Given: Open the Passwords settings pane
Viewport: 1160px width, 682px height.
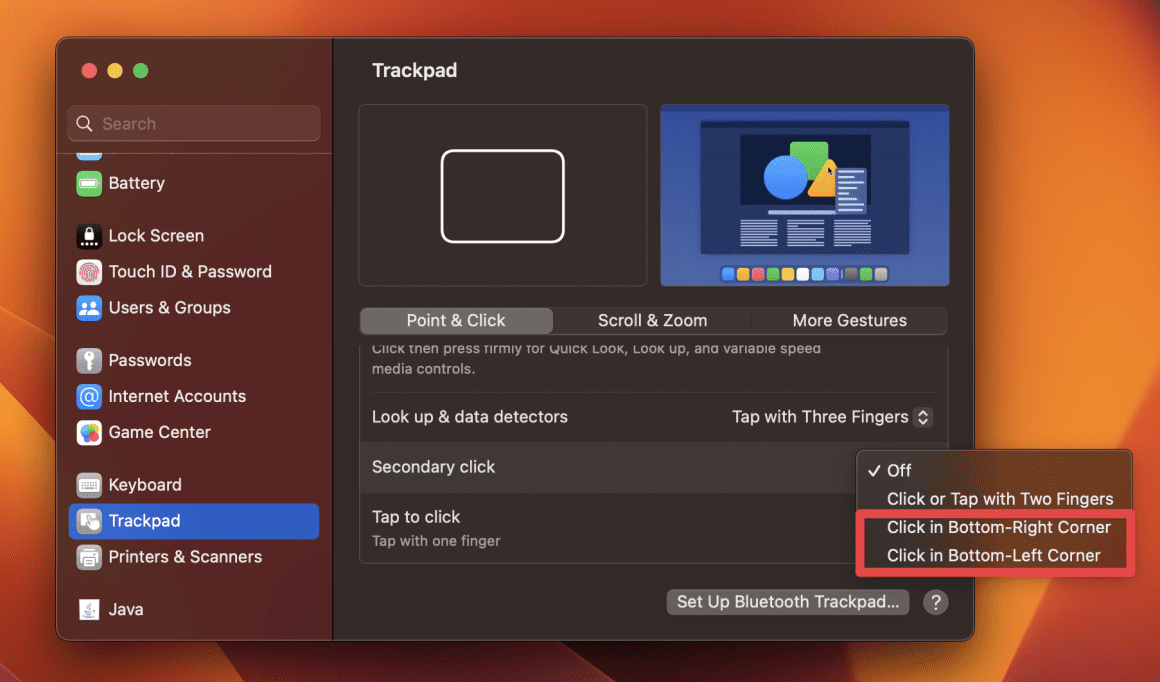Looking at the screenshot, I should 145,360.
